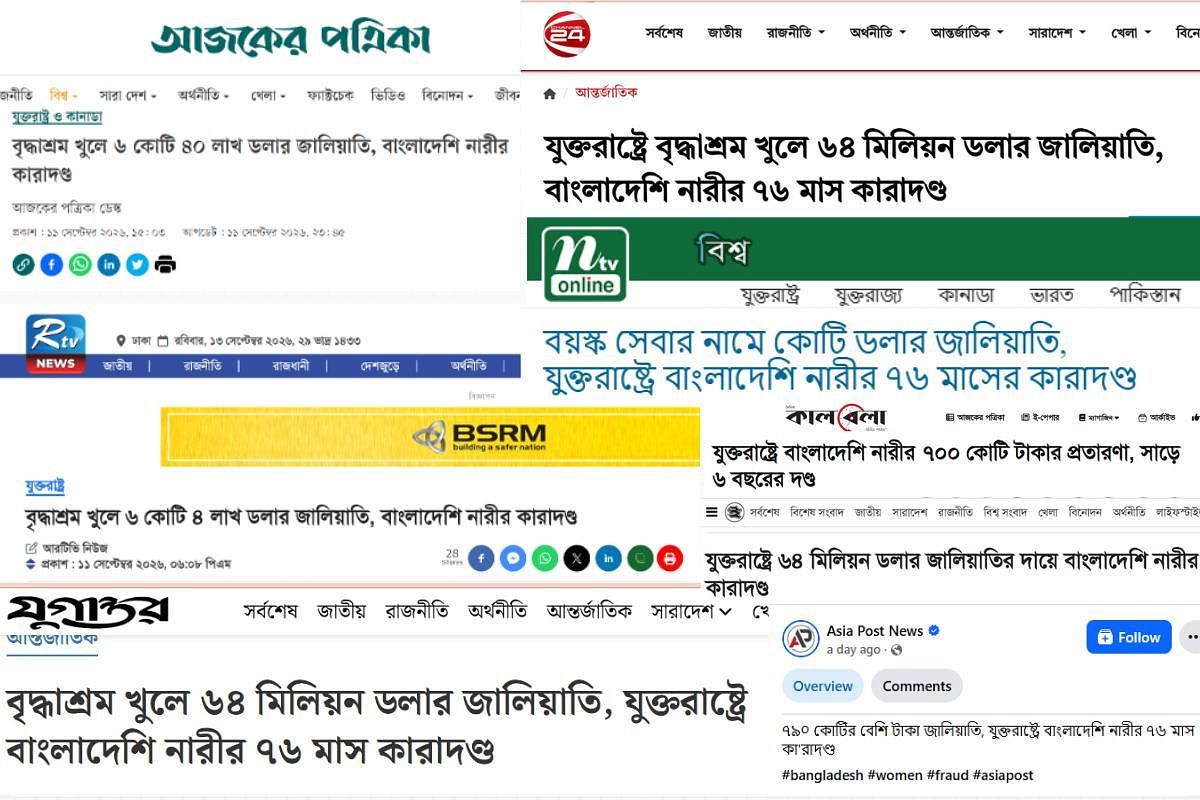1200x800 pixels.
Task: Share RTV article on WhatsApp
Action: [x=545, y=558]
